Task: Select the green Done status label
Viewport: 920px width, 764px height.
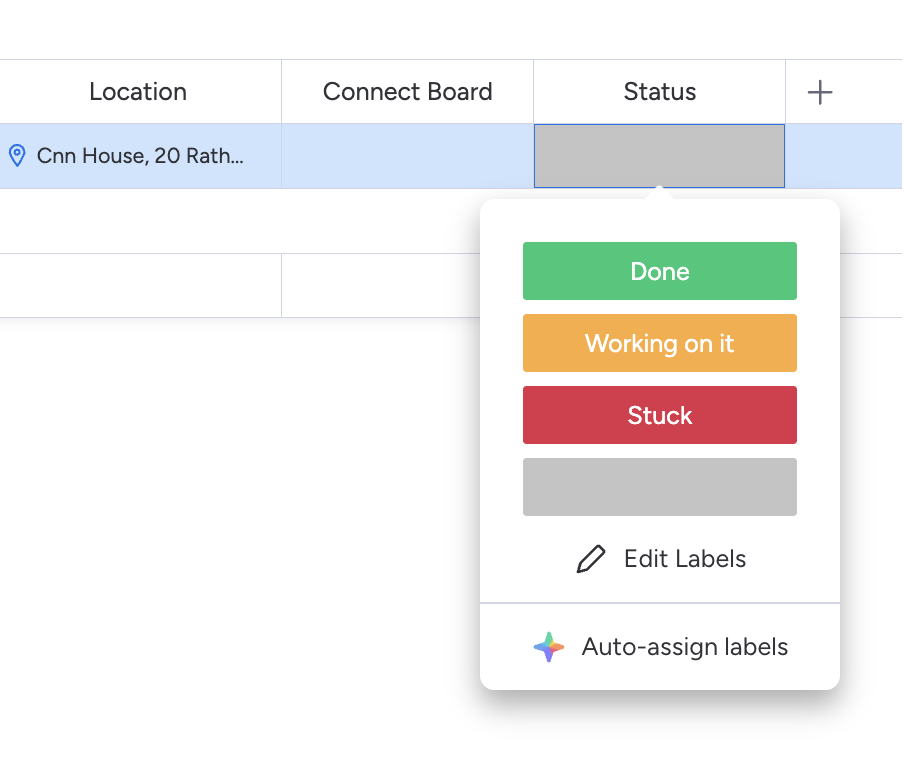Action: click(659, 271)
